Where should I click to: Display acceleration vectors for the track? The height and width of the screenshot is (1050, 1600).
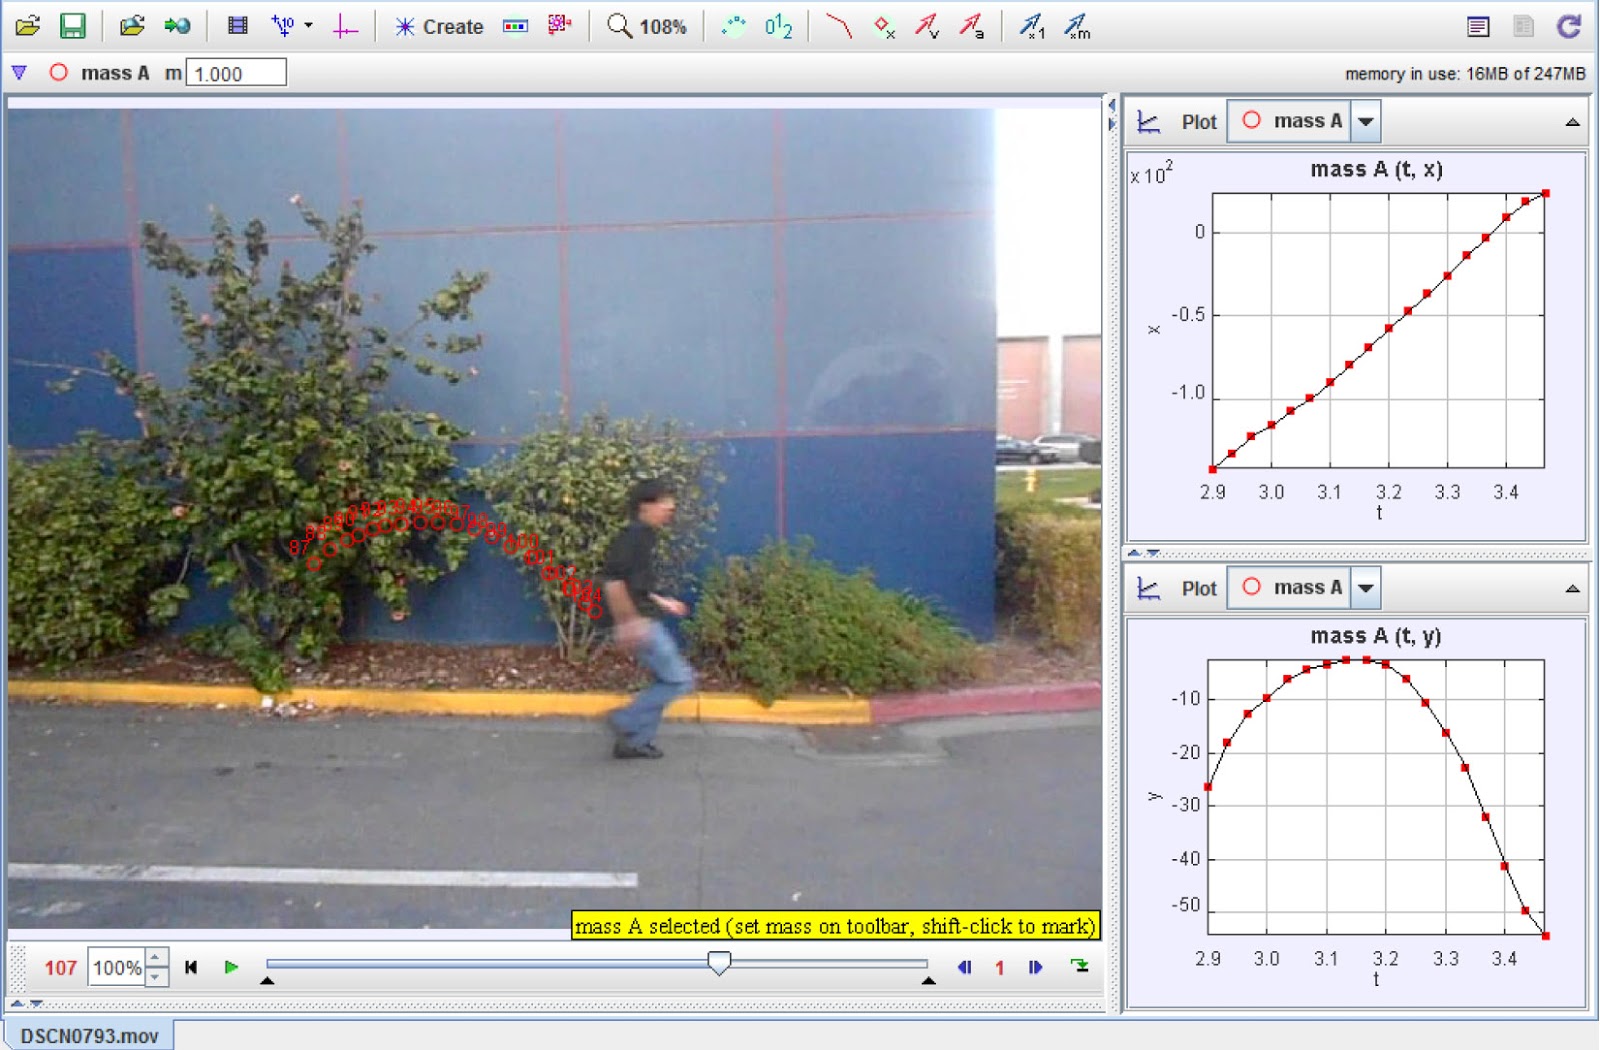click(973, 27)
